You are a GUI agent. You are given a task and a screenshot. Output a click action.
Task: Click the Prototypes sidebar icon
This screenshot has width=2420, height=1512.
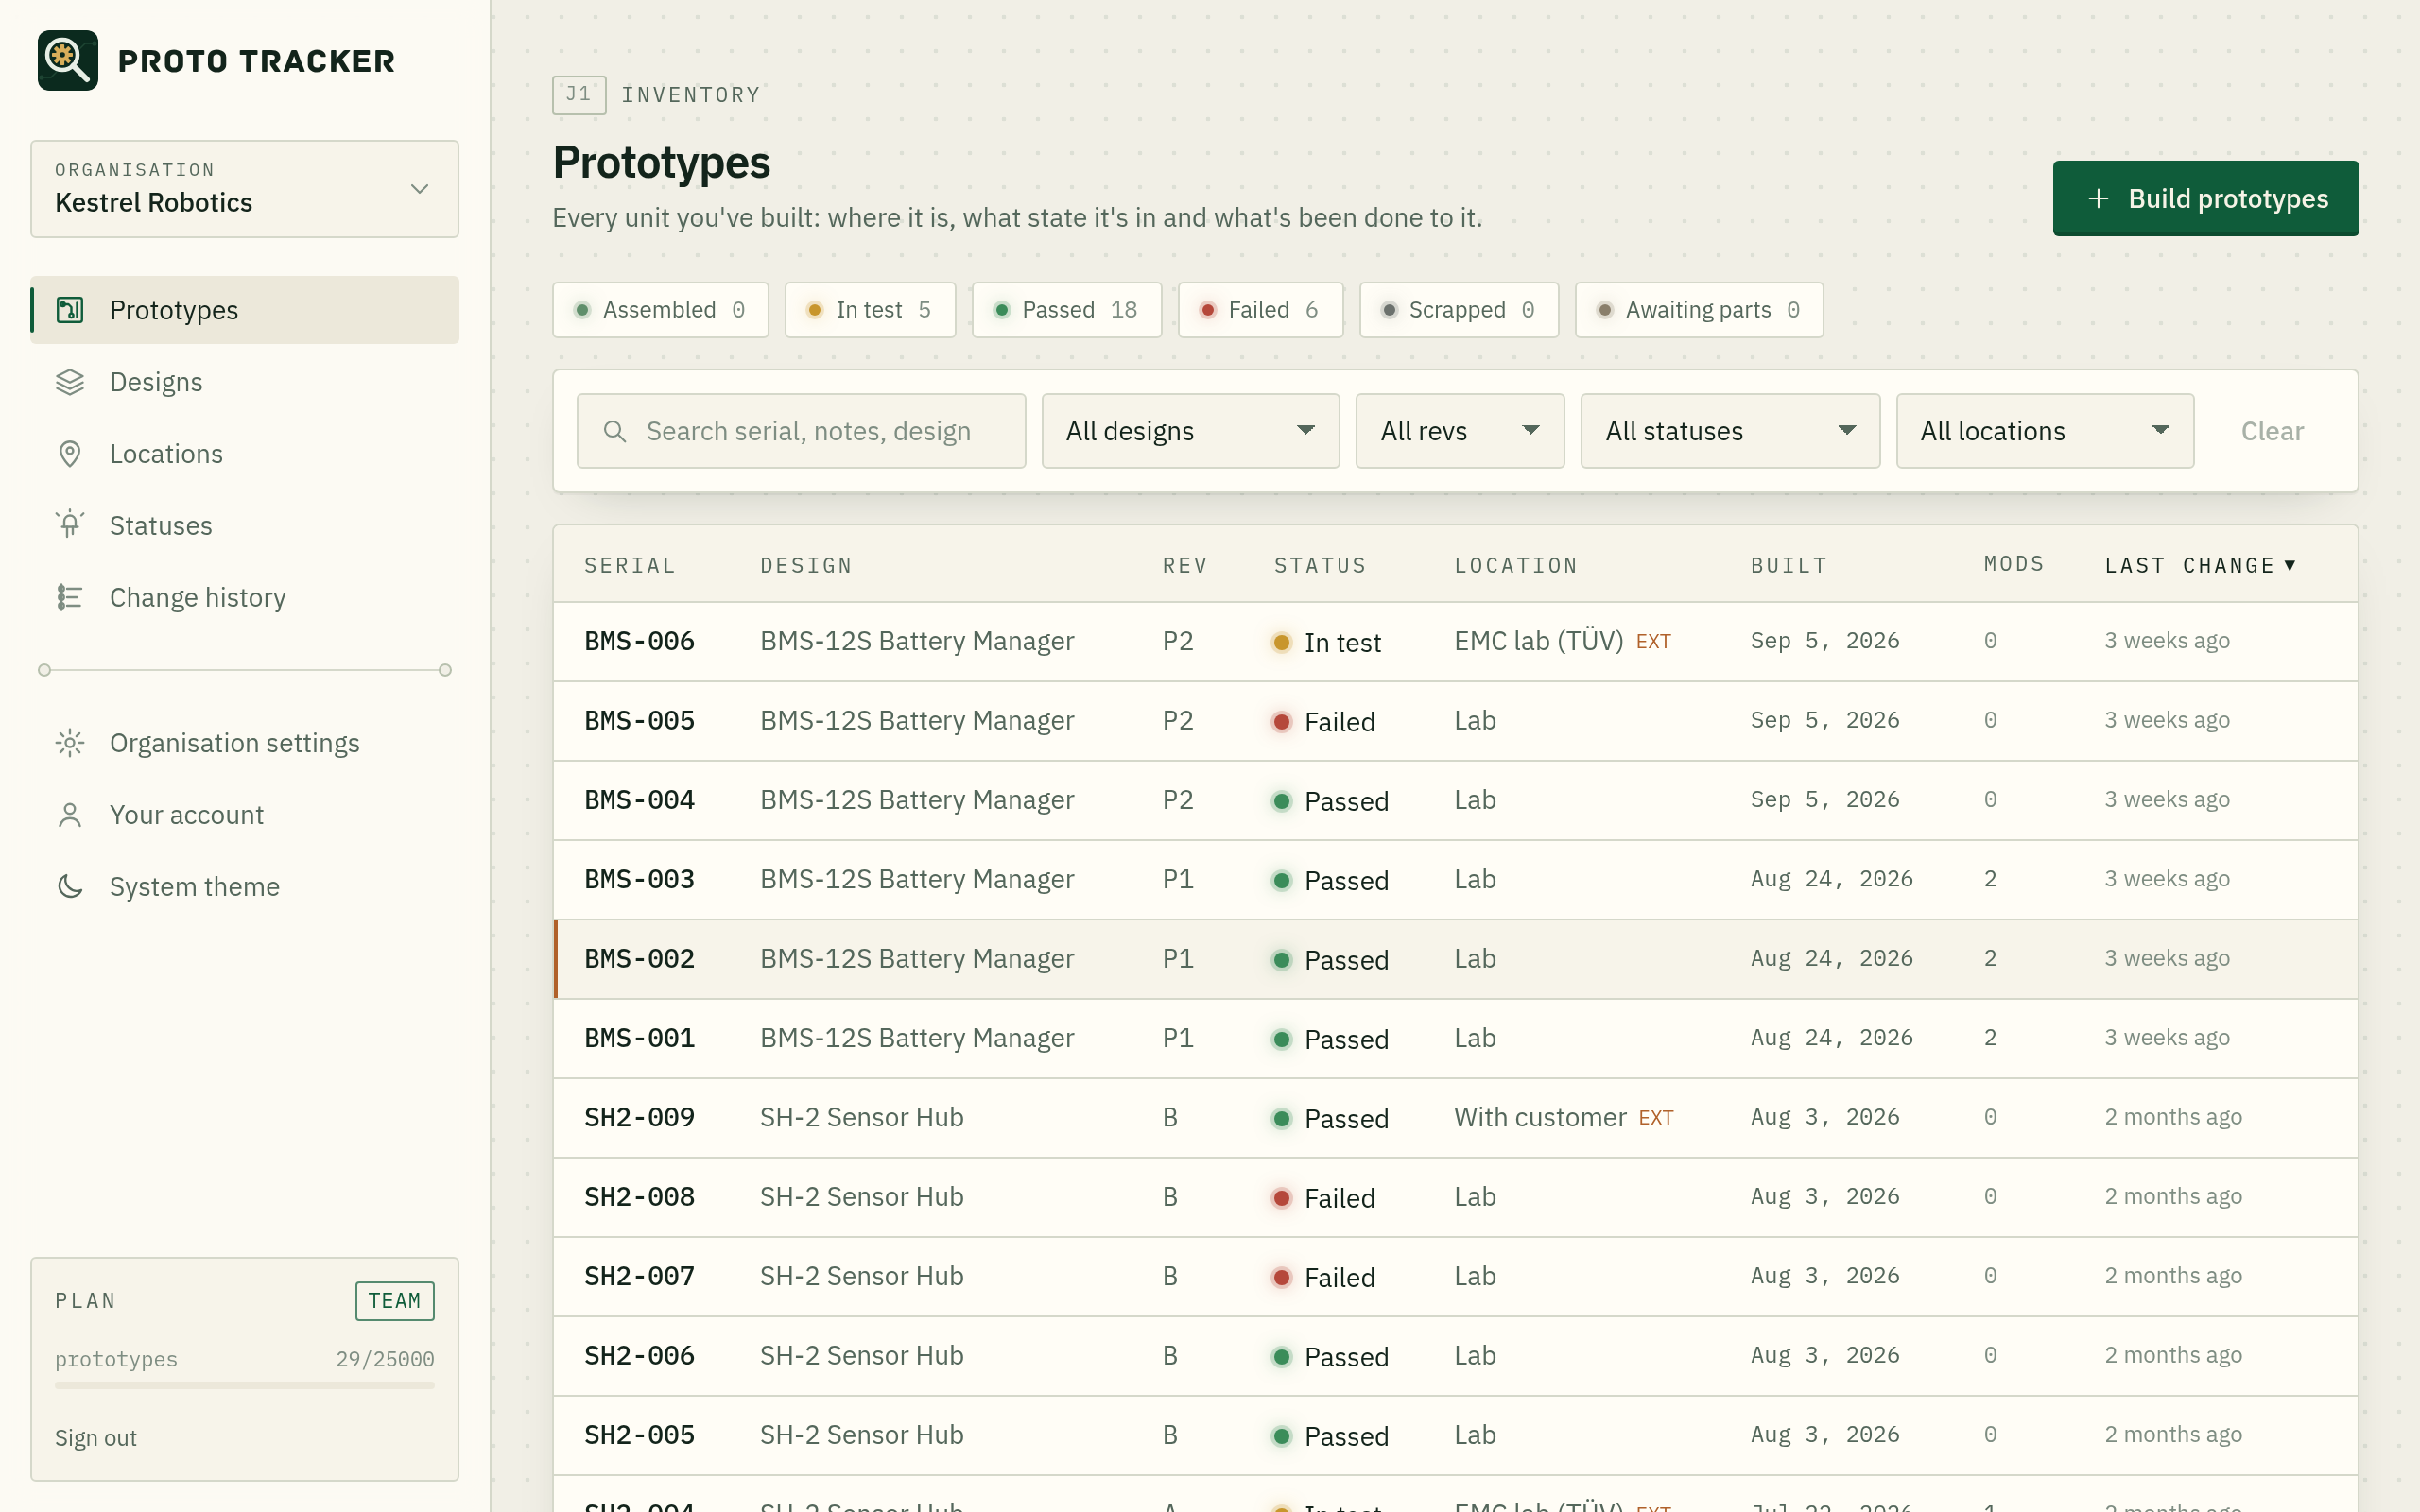point(70,310)
